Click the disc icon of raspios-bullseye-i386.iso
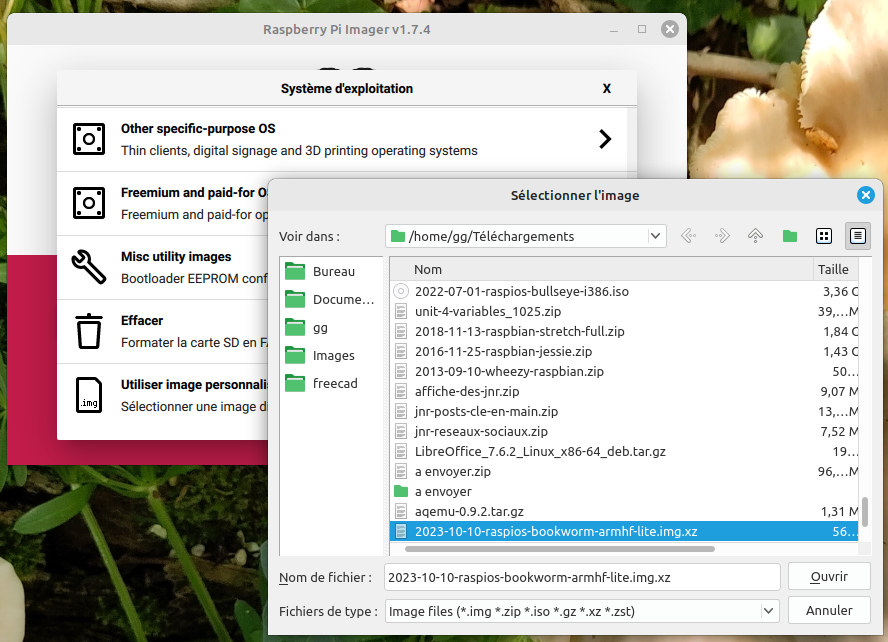 pos(401,292)
